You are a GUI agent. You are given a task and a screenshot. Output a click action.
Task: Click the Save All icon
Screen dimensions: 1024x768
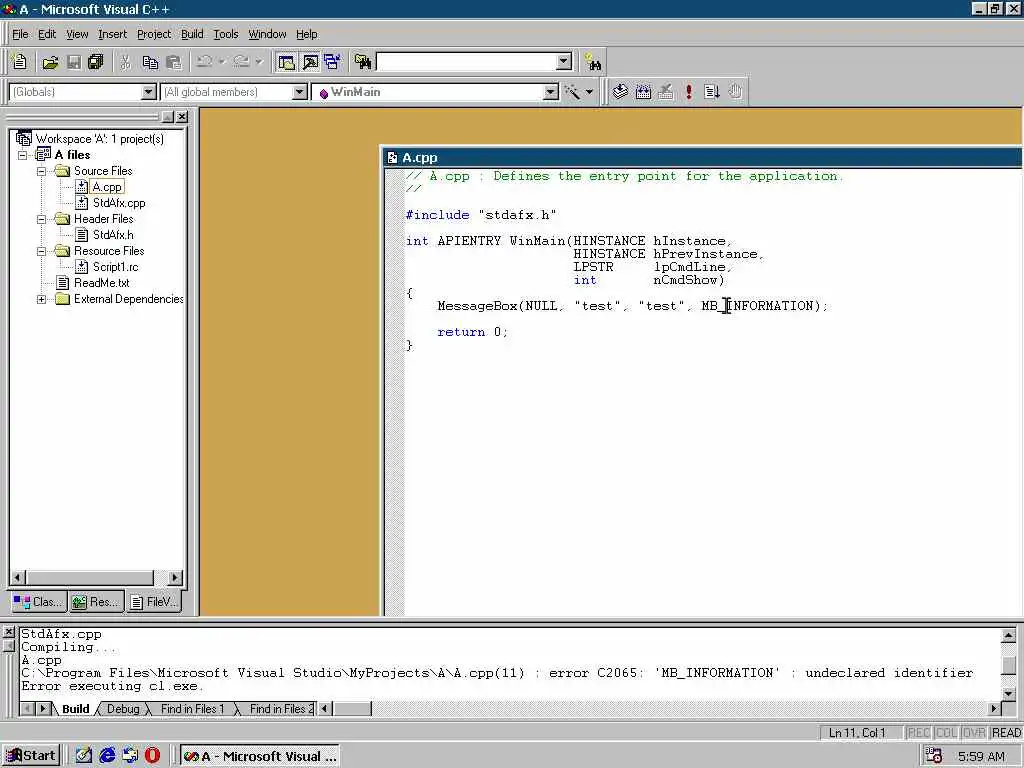click(96, 62)
